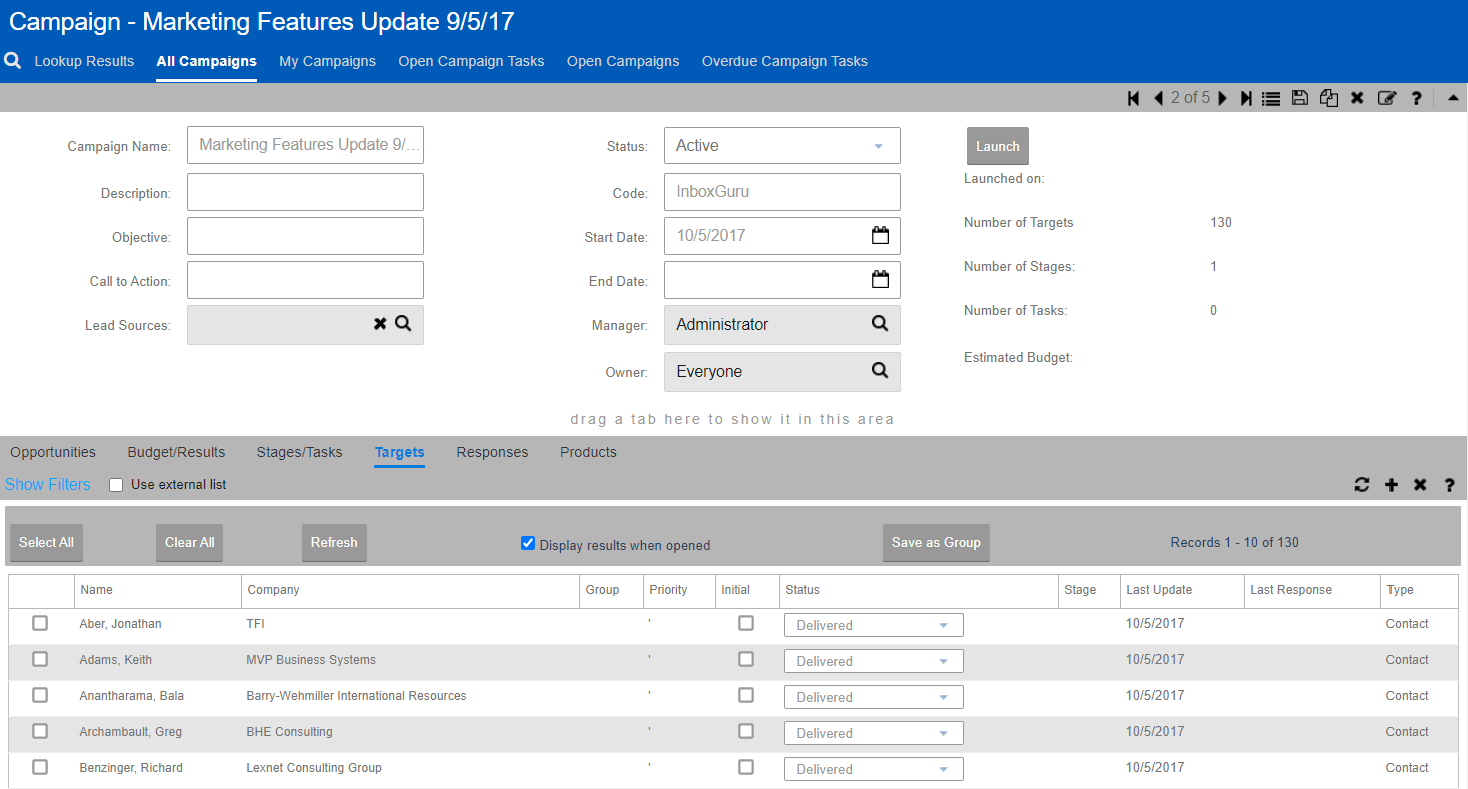Open Lead Sources lookup magnifier
Screen dimensions: 1468x789
click(x=403, y=324)
